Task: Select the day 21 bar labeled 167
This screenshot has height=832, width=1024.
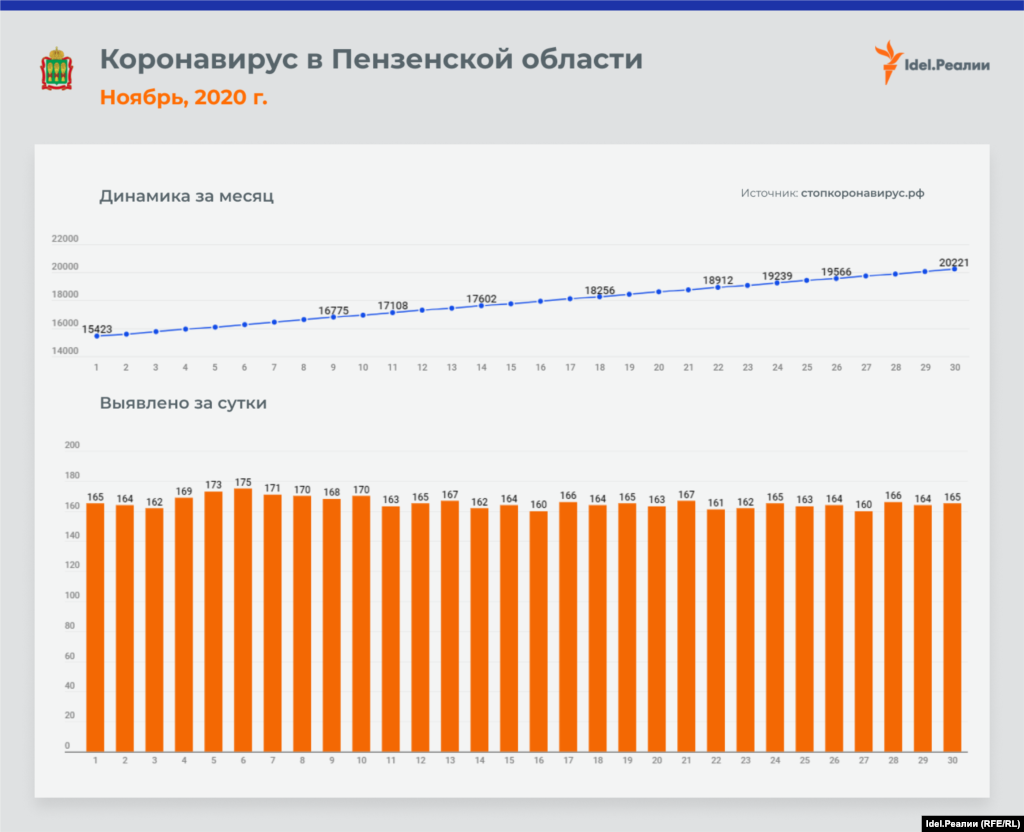Action: pos(687,626)
